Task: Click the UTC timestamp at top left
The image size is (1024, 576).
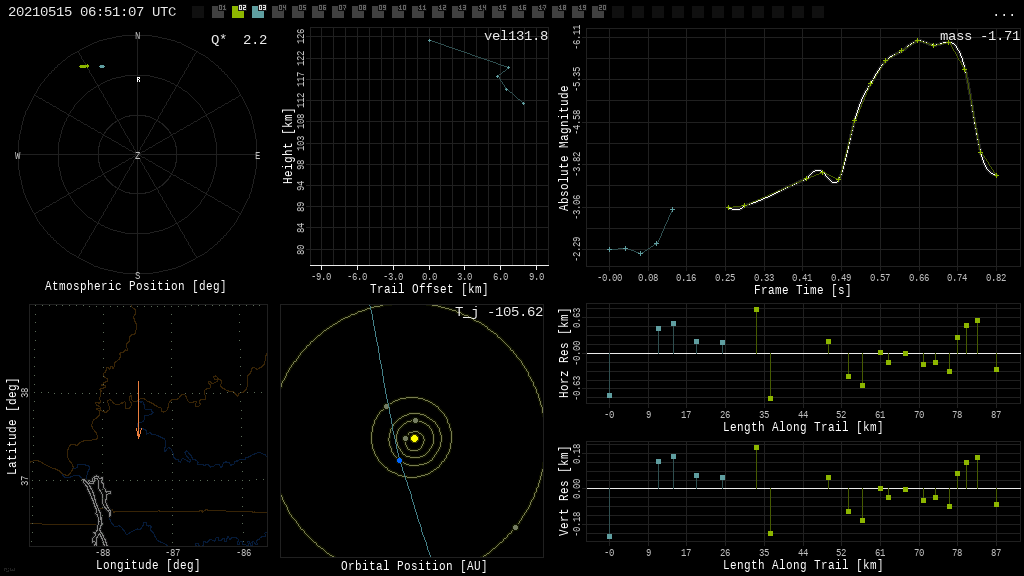Action: point(92,12)
